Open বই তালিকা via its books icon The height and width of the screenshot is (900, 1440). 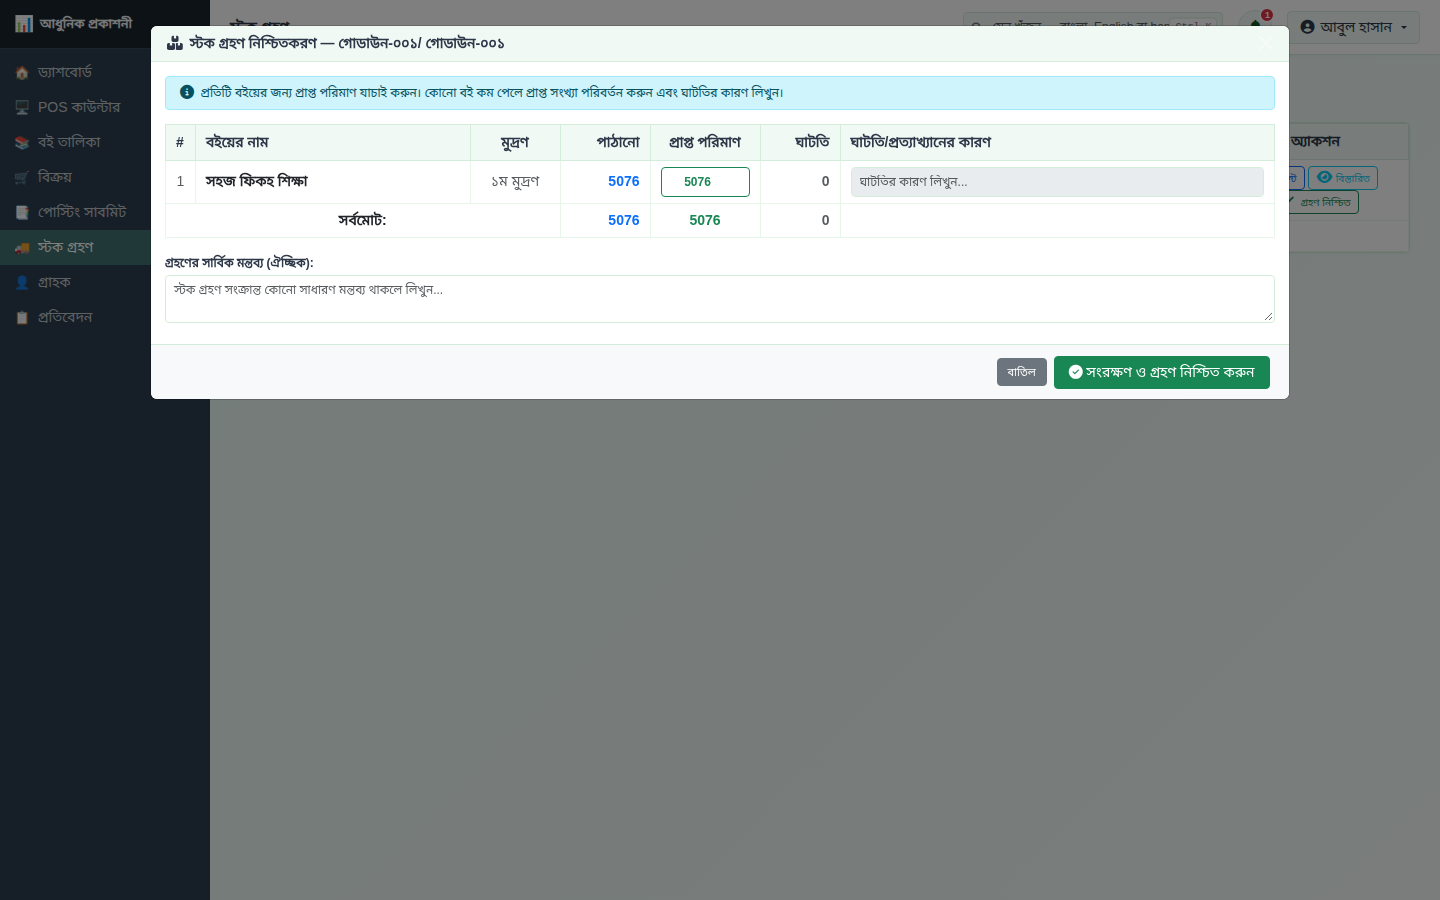[22, 143]
